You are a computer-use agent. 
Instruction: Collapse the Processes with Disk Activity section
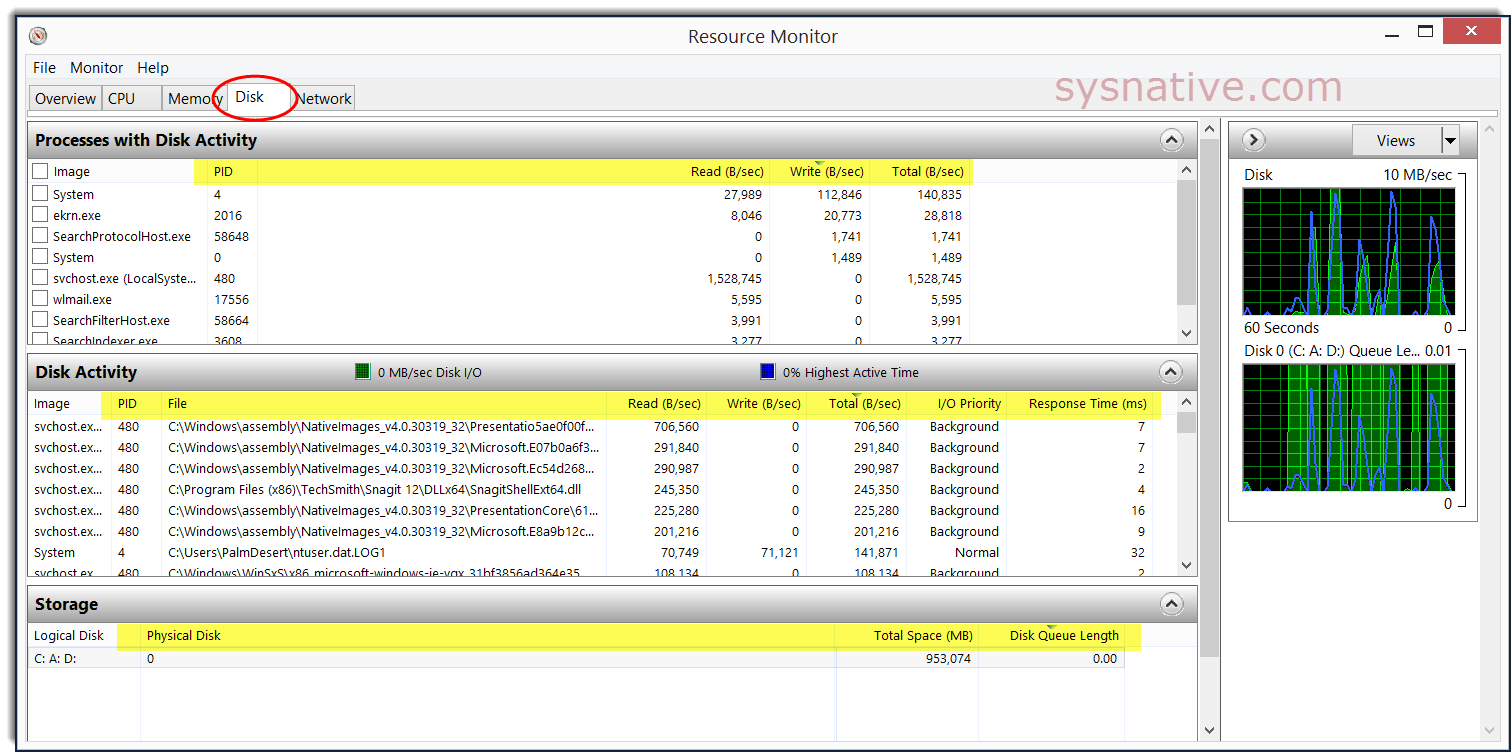coord(1172,140)
